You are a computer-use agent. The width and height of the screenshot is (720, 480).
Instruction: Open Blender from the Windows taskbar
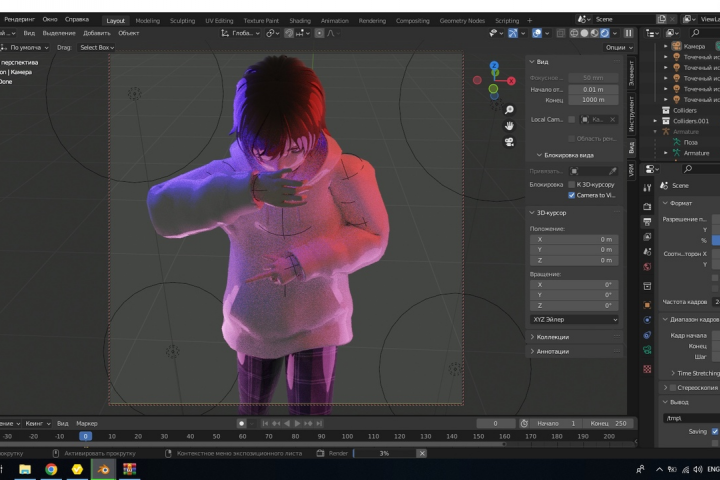(x=103, y=469)
